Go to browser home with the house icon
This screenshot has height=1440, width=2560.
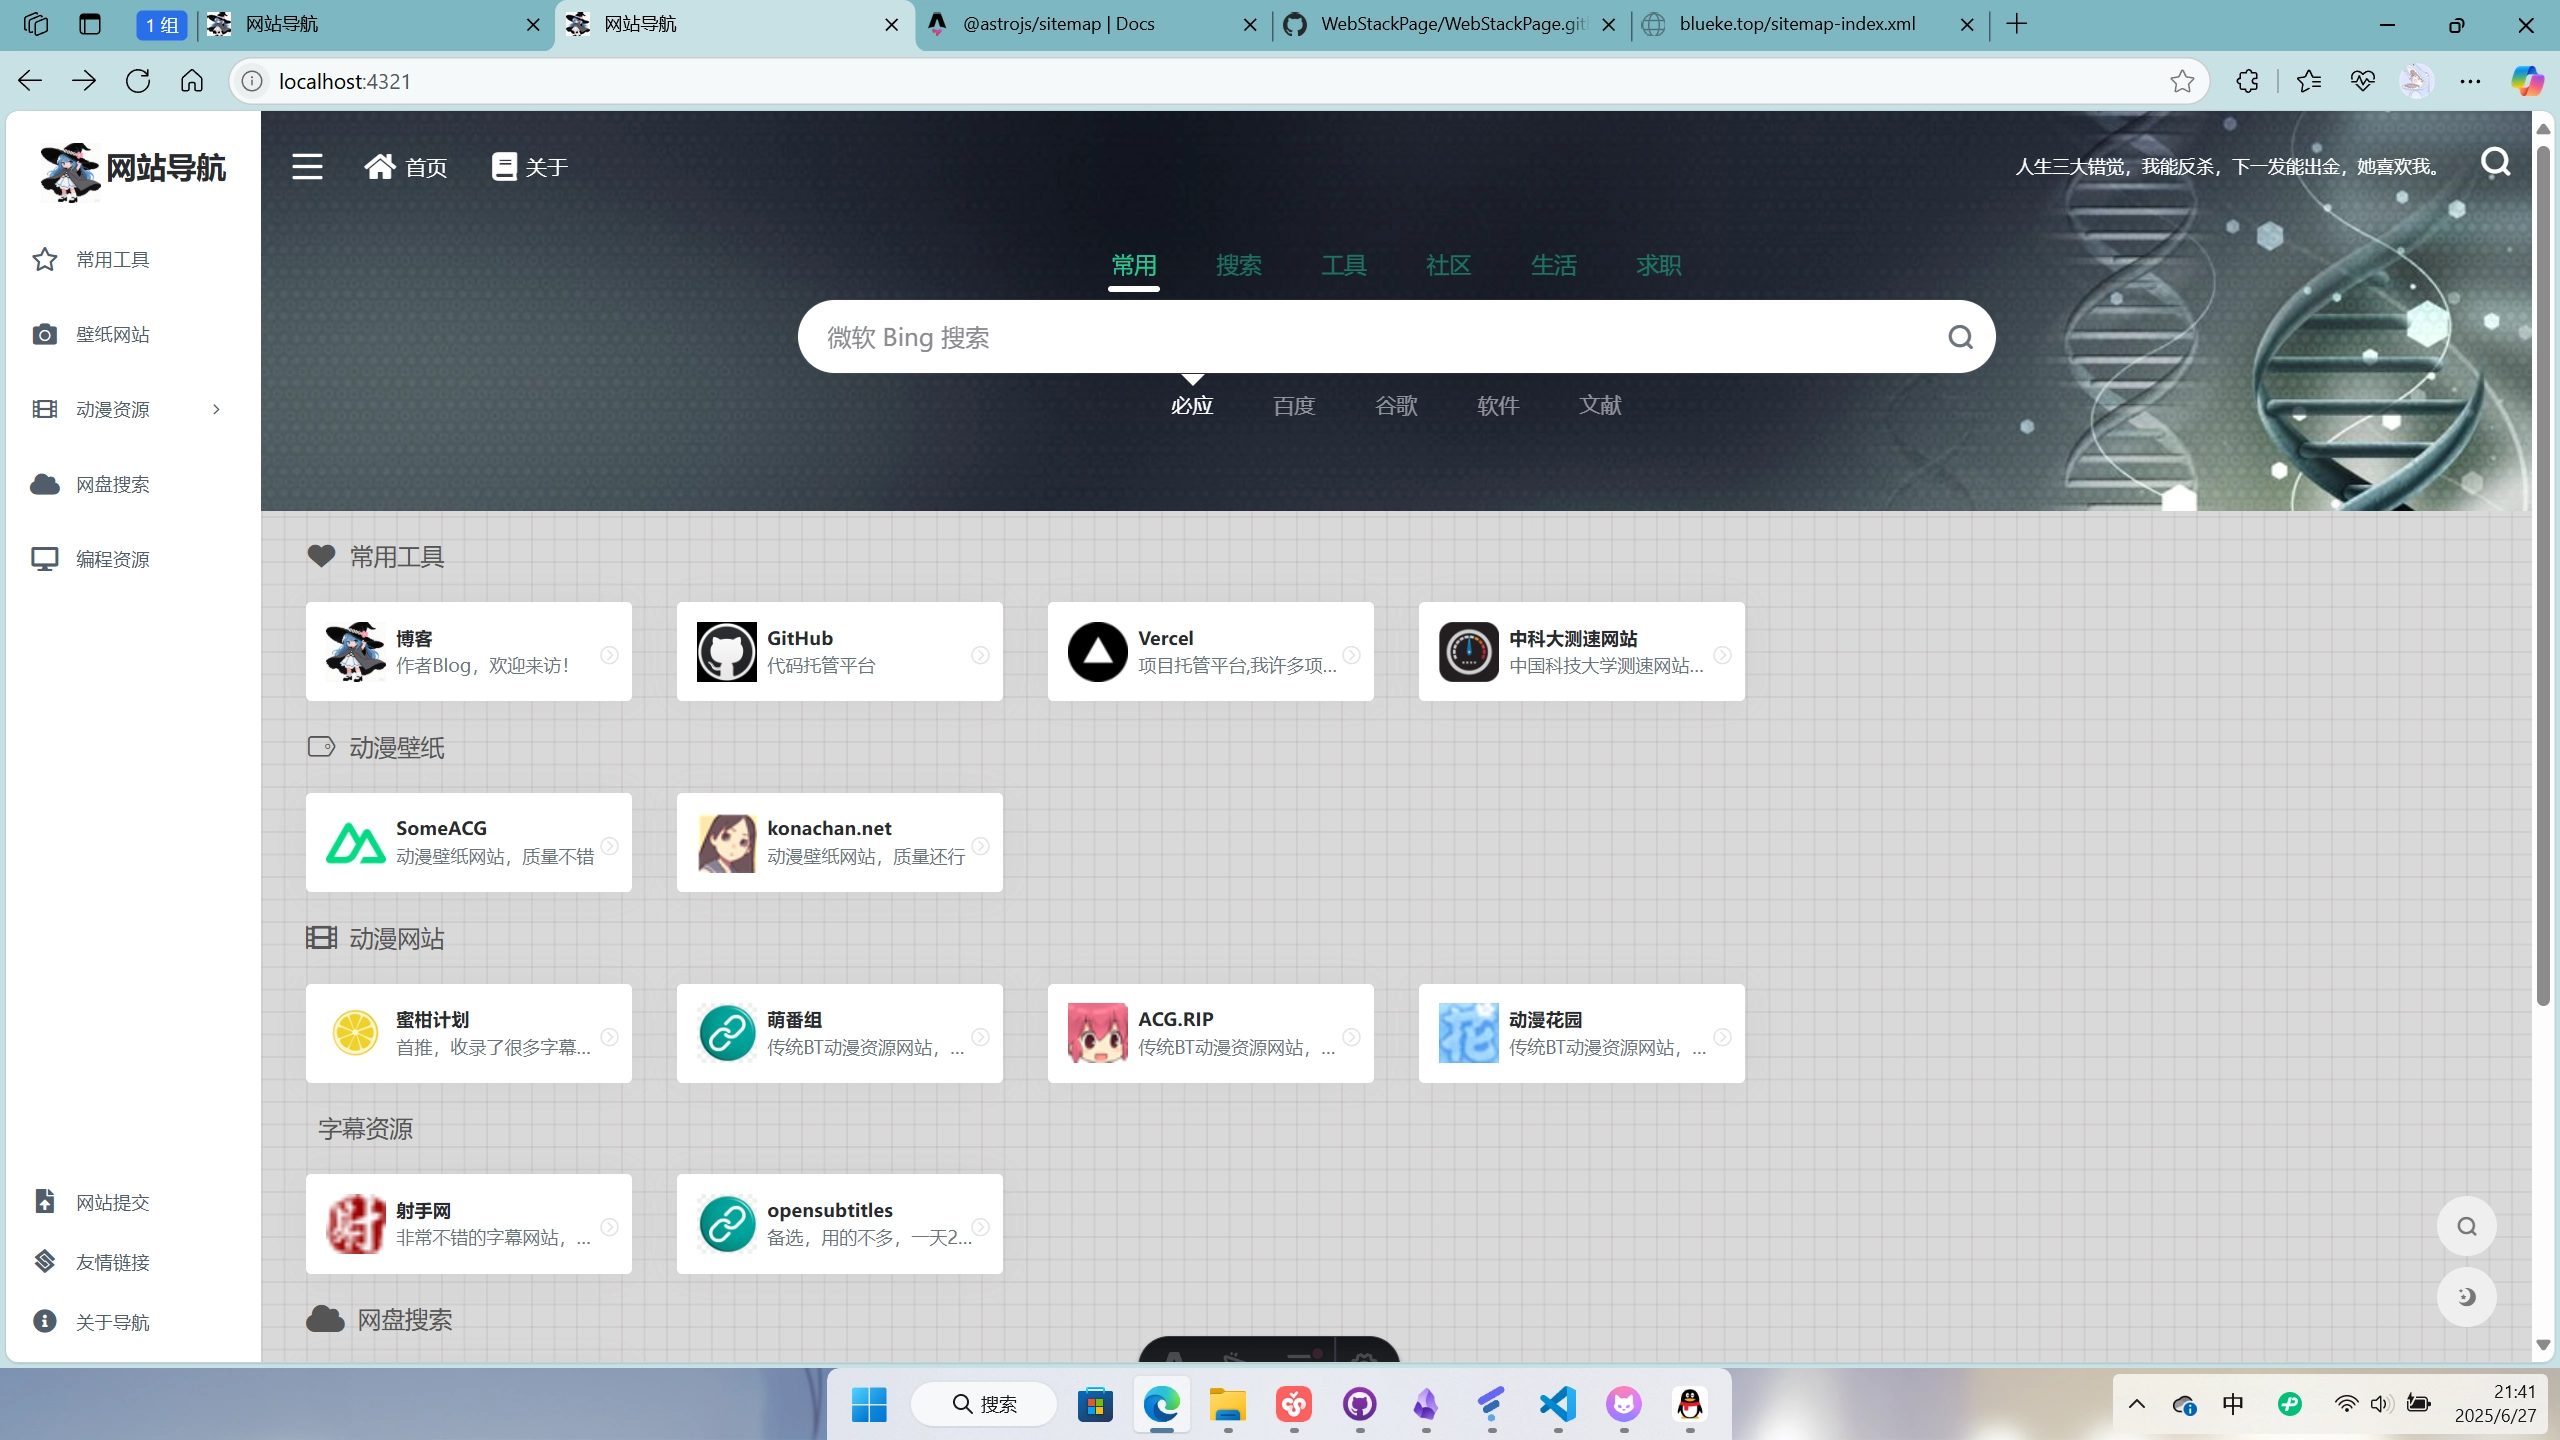pos(192,81)
